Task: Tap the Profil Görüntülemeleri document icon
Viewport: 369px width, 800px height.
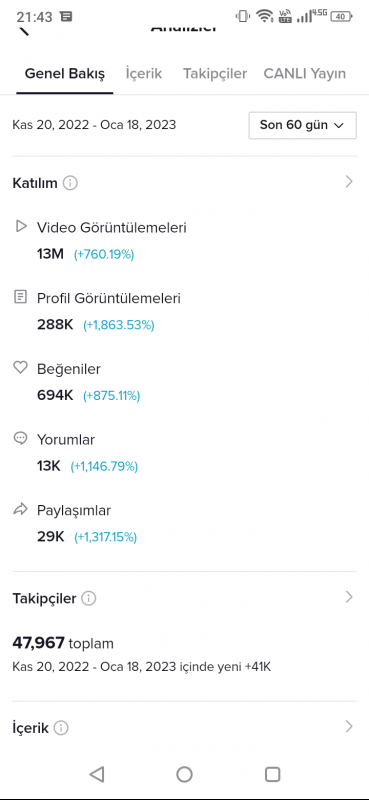Action: point(20,297)
